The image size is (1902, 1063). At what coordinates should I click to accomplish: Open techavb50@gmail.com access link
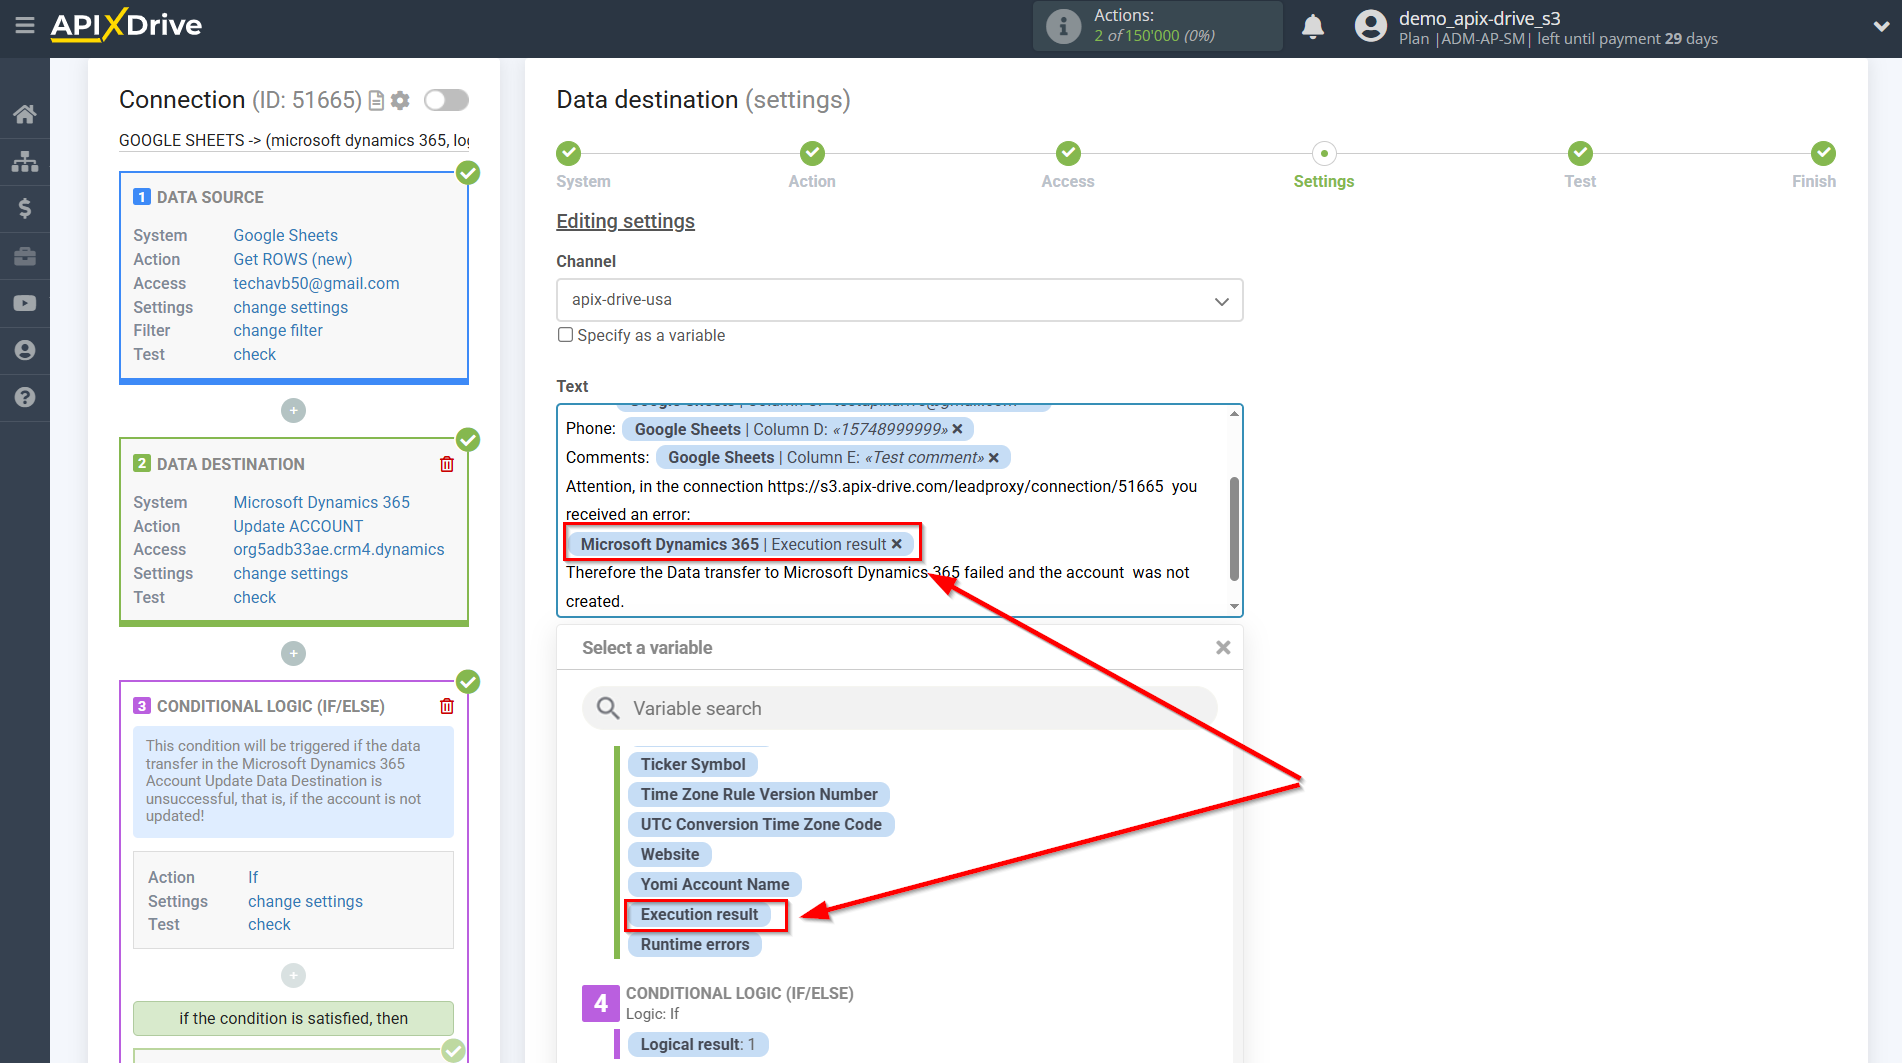316,283
